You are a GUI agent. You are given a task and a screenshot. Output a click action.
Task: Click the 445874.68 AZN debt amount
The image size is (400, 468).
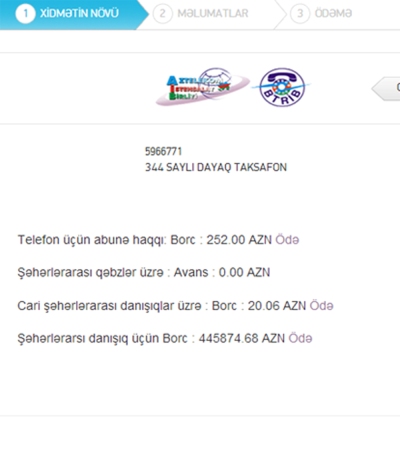[x=242, y=338]
